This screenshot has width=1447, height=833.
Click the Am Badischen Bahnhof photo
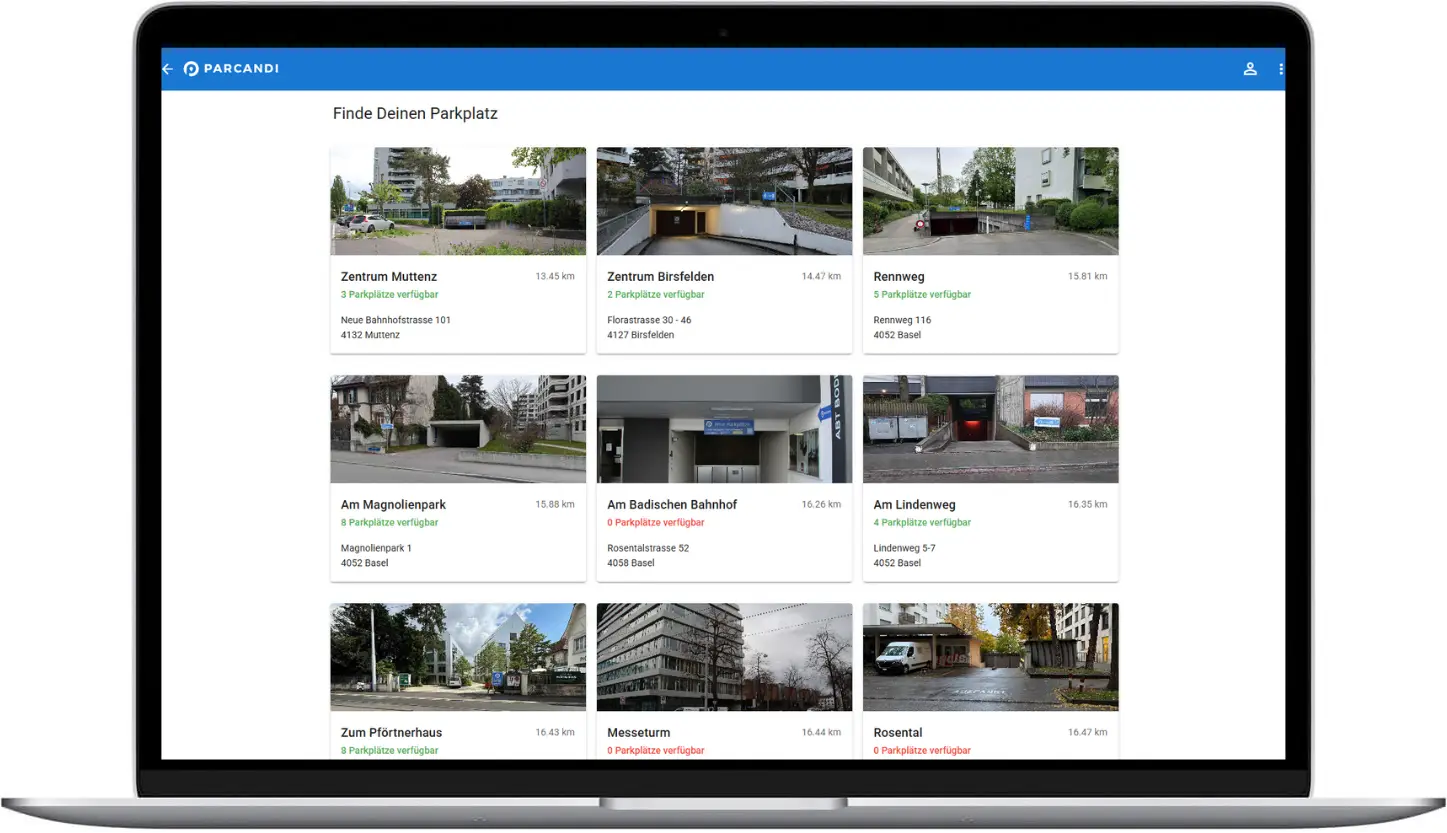(x=724, y=429)
